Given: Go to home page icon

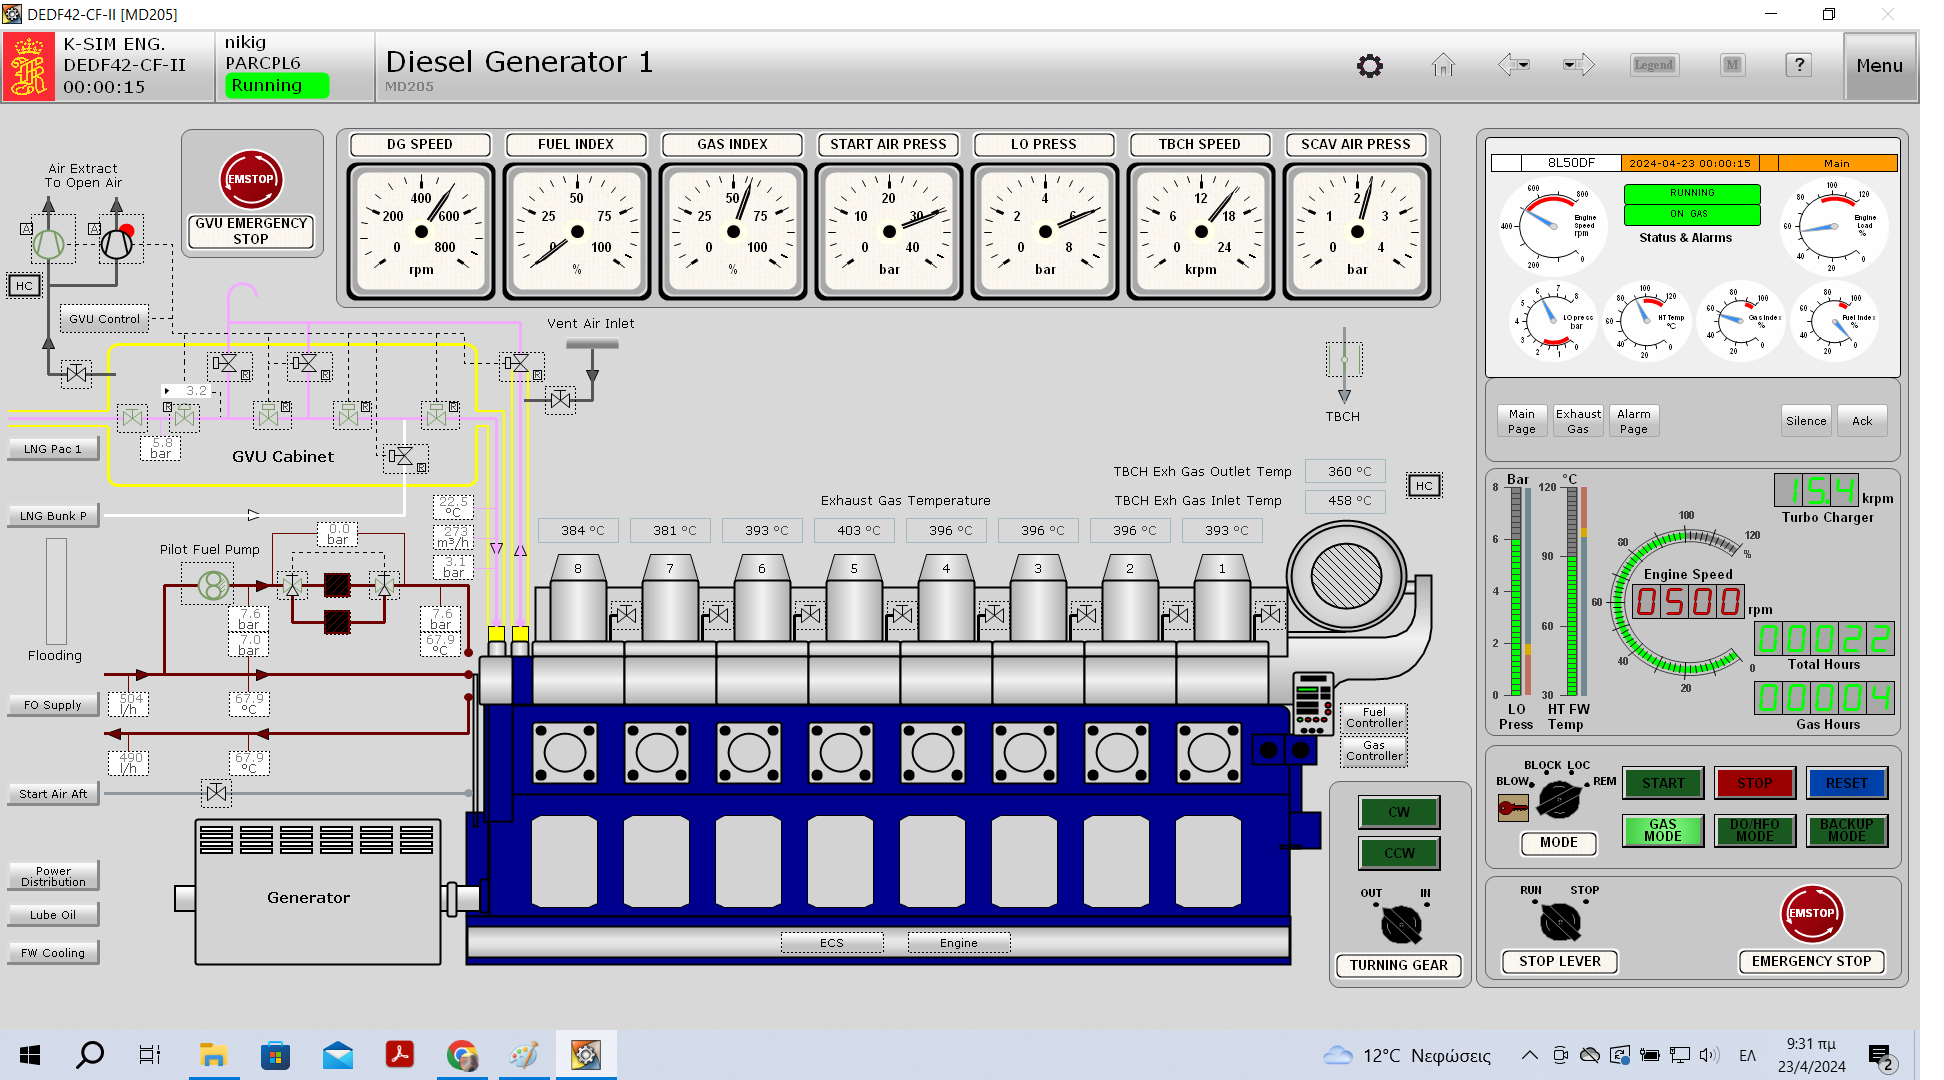Looking at the screenshot, I should pyautogui.click(x=1442, y=66).
